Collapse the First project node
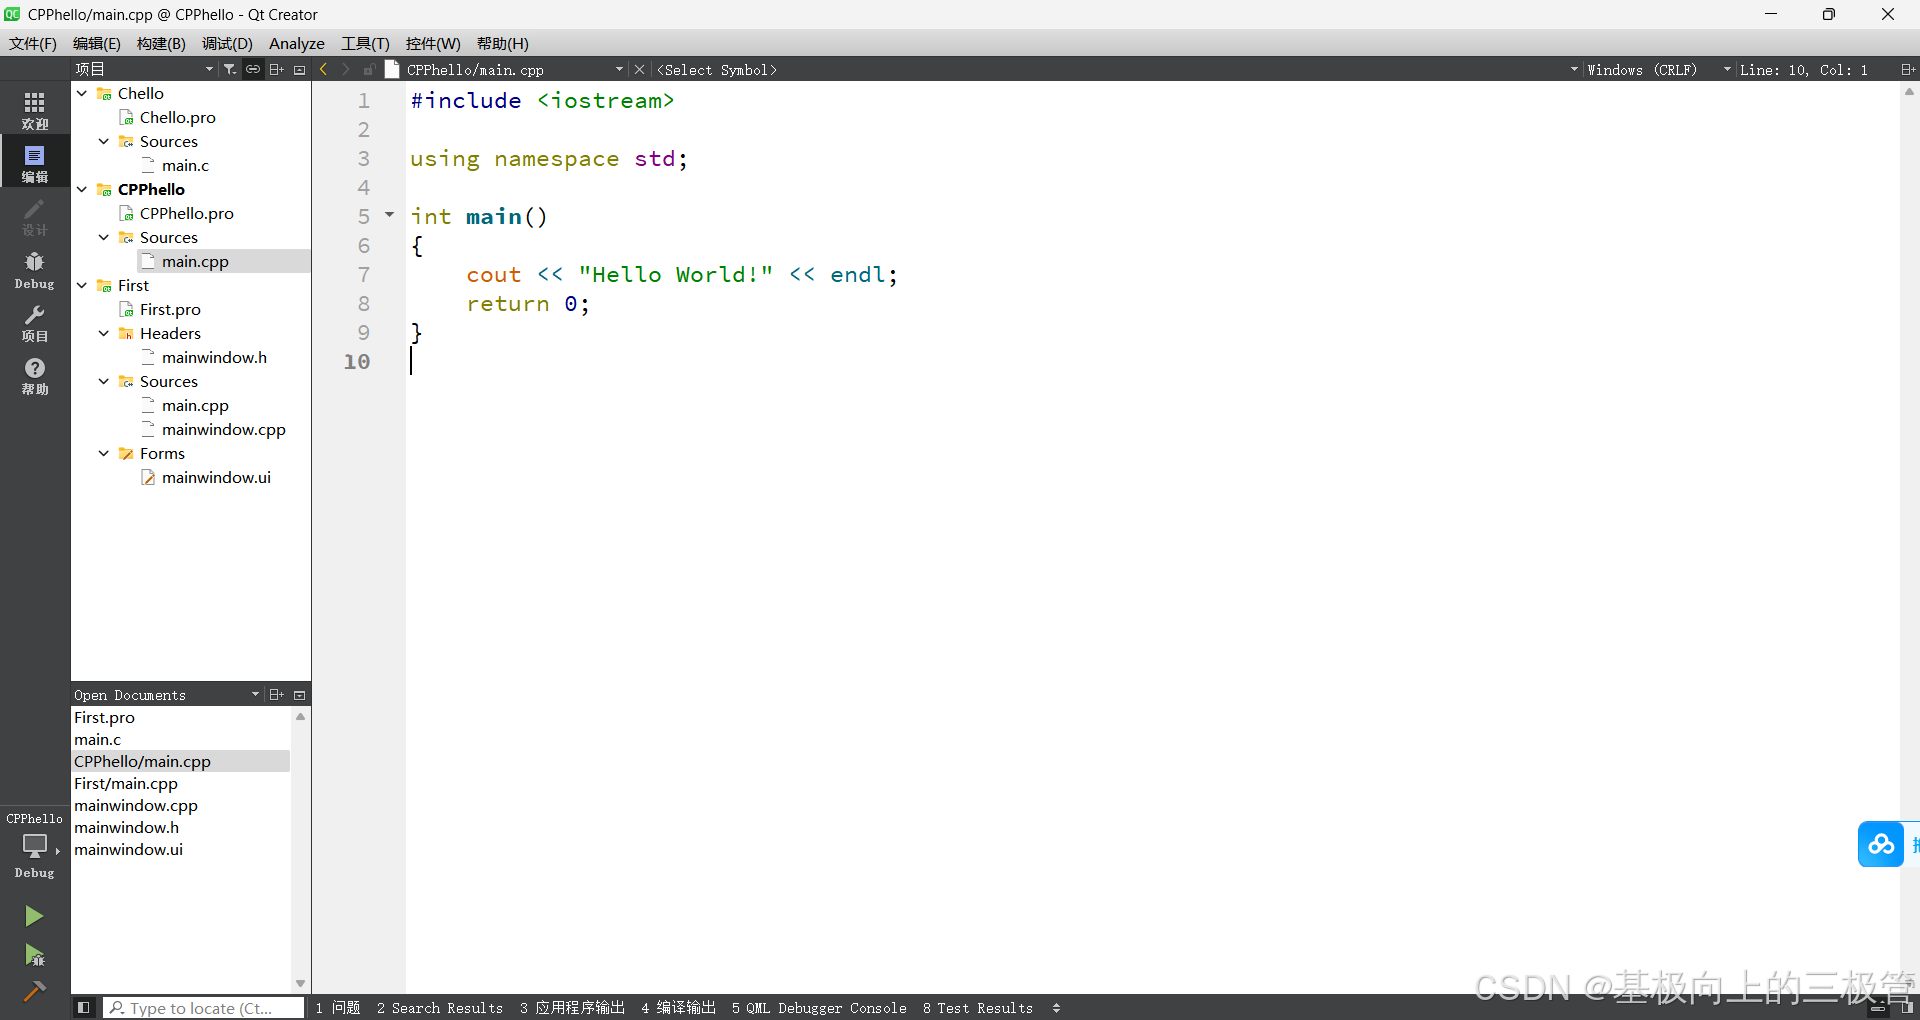The width and height of the screenshot is (1920, 1020). [x=82, y=285]
